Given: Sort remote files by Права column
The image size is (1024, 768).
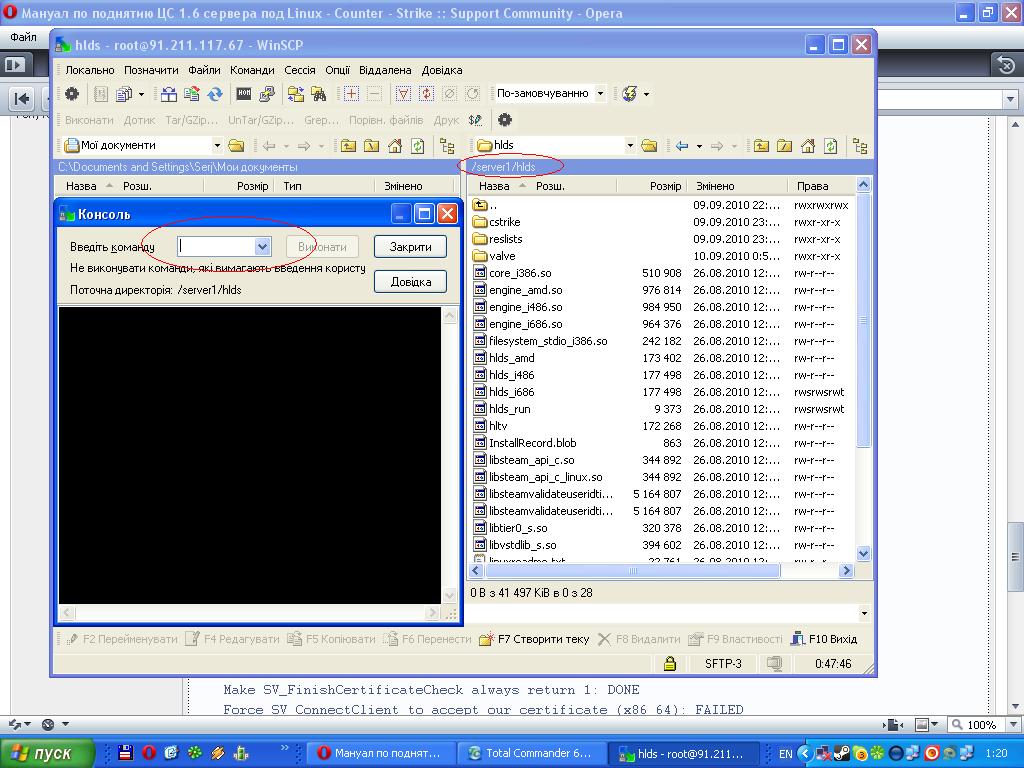Looking at the screenshot, I should pos(812,186).
